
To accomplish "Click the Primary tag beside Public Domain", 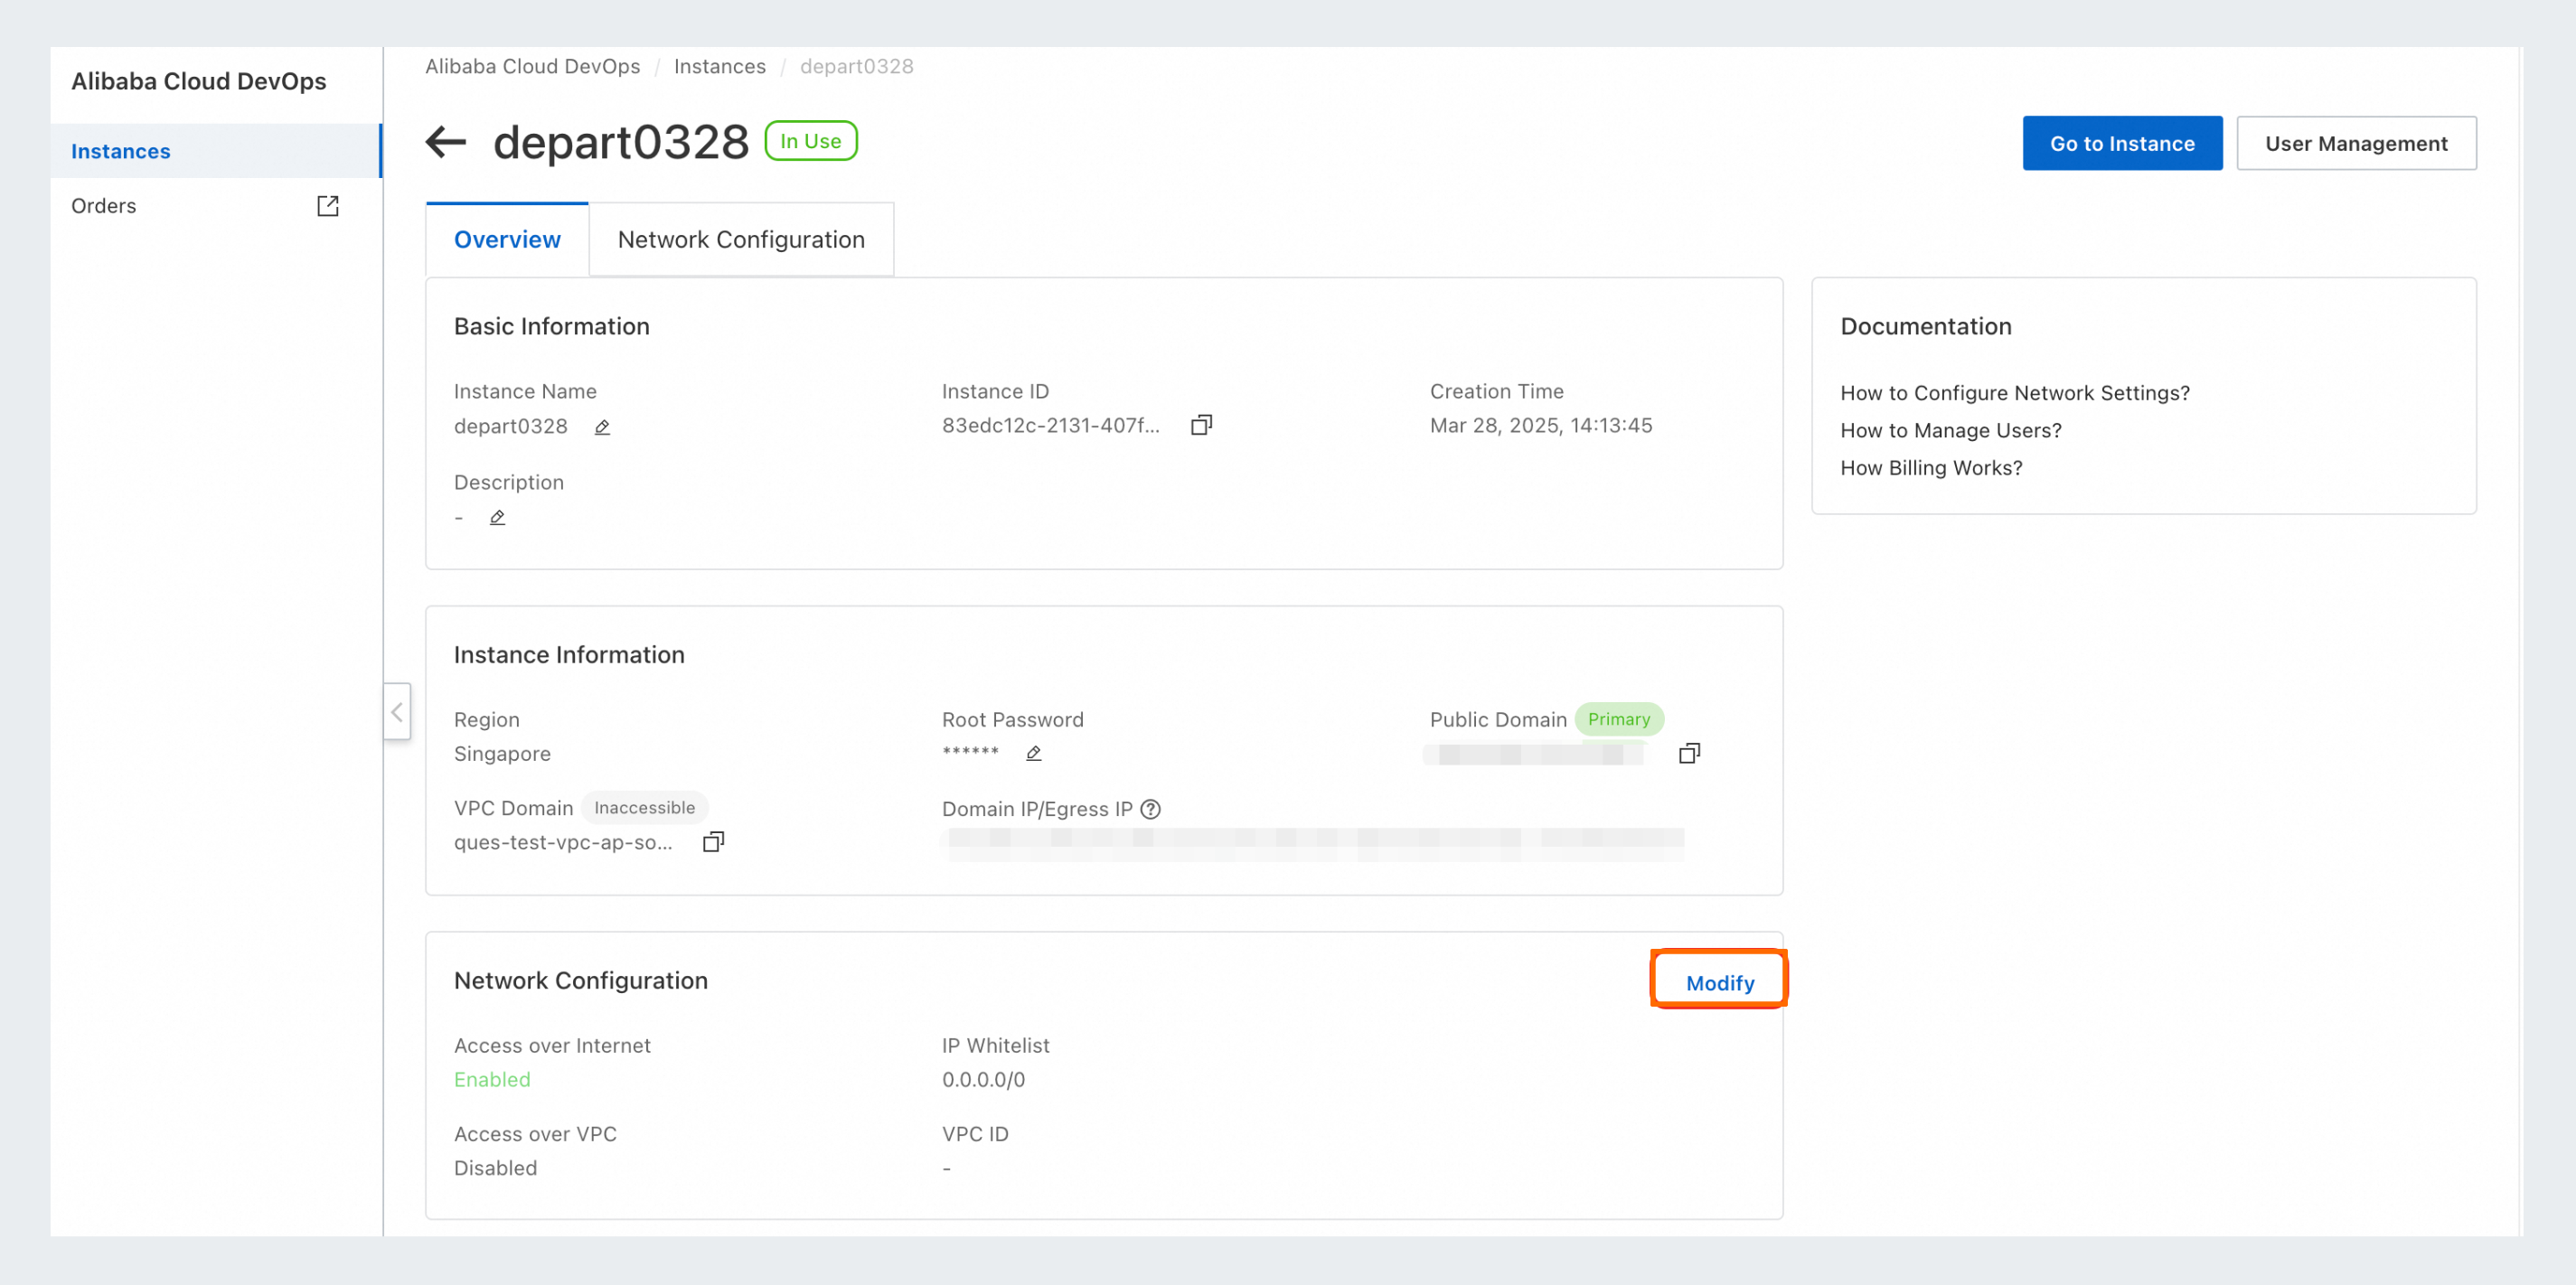I will (1618, 719).
